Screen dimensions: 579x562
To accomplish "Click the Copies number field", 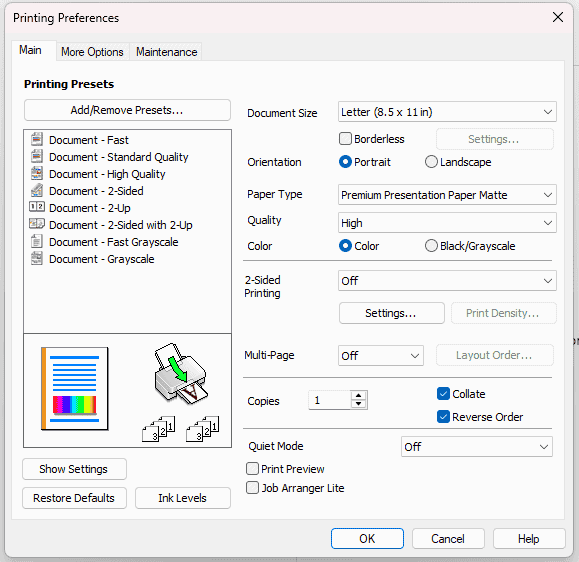I will click(x=330, y=400).
